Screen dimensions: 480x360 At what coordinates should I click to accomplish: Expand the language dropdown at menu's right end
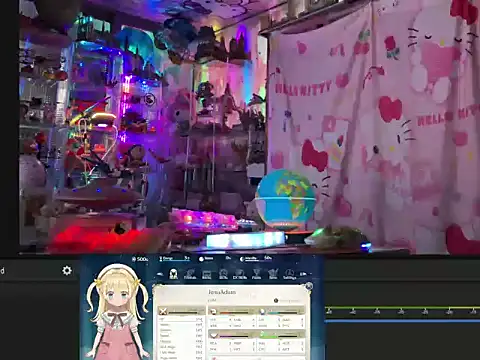(305, 274)
